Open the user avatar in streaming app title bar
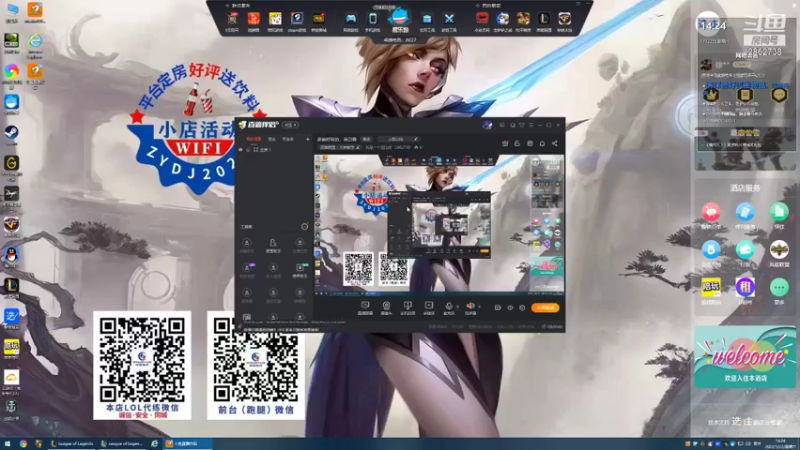This screenshot has width=800, height=450. 487,125
